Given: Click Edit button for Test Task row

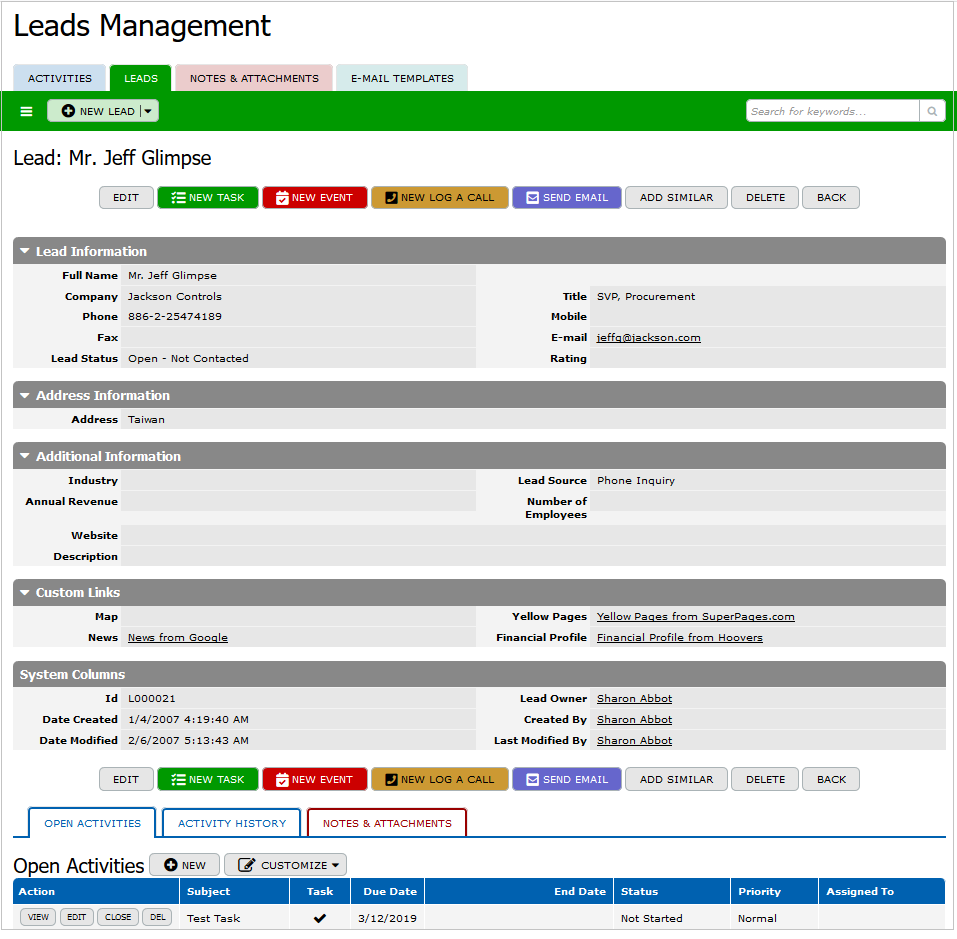Looking at the screenshot, I should point(76,918).
